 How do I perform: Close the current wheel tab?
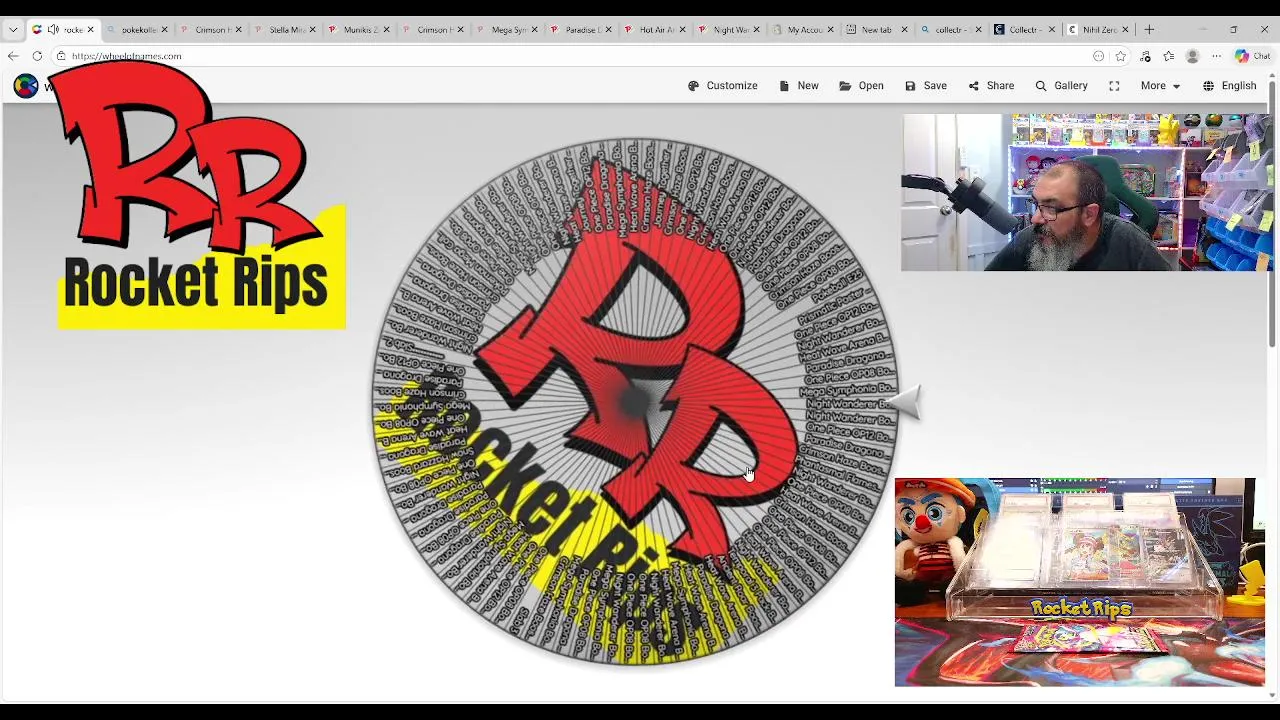tap(90, 30)
